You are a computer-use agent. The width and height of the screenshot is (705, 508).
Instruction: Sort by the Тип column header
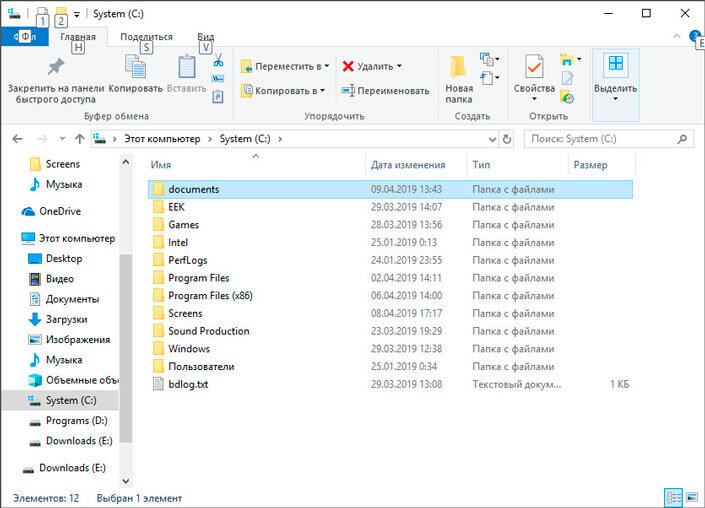(518, 165)
